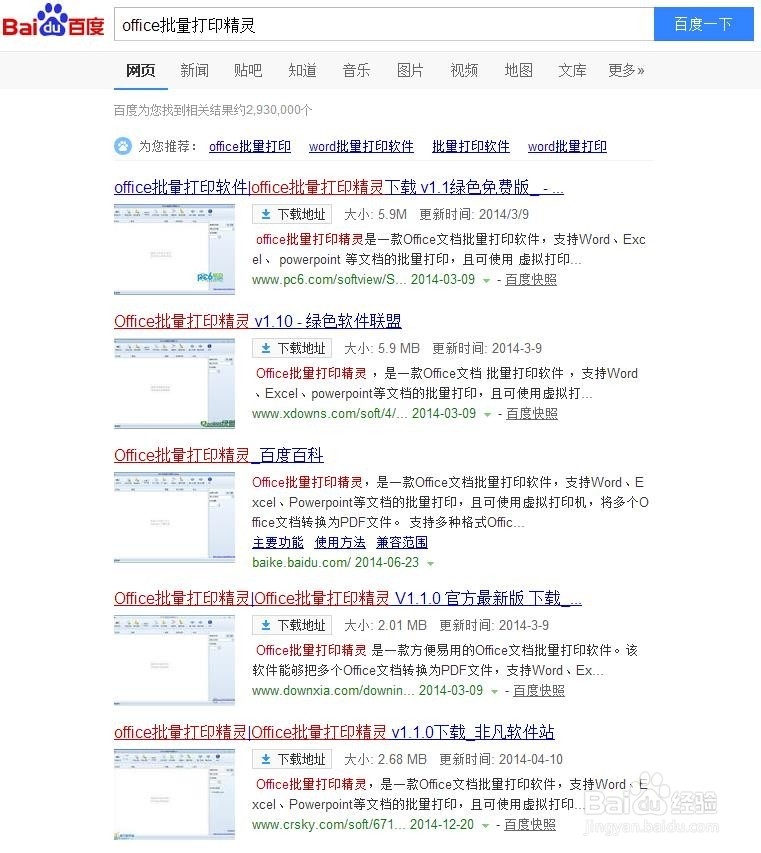The width and height of the screenshot is (761, 853).
Task: Click the paw icon beside 为您推荐
Action: pyautogui.click(x=123, y=146)
